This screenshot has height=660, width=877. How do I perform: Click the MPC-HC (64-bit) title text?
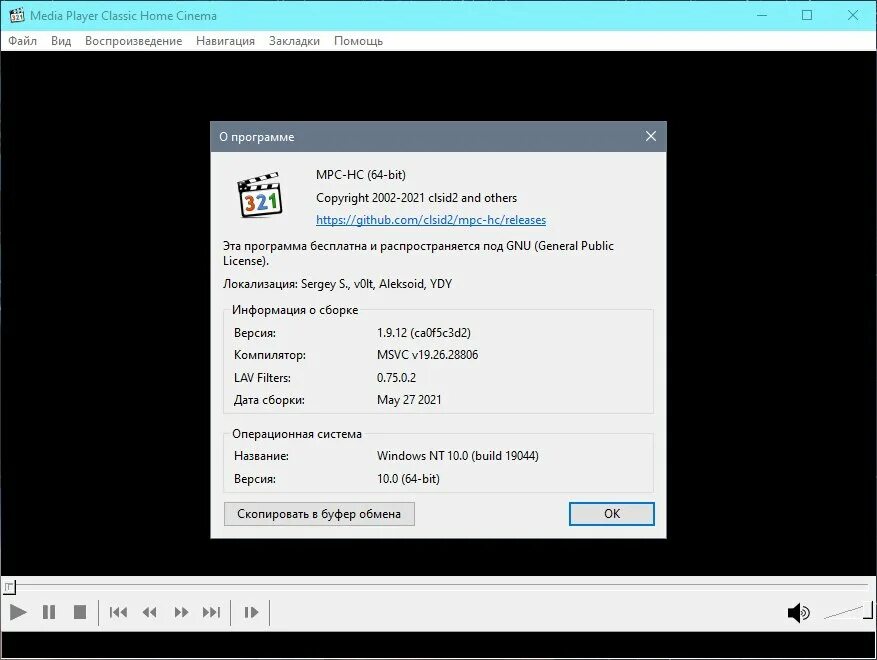pyautogui.click(x=361, y=175)
